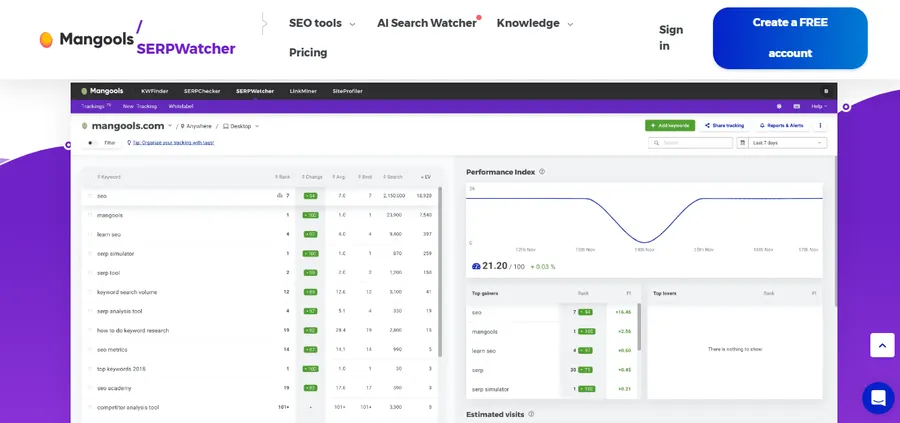Select the SERPWatcher tab
Viewport: 900px width, 423px height.
pos(255,91)
